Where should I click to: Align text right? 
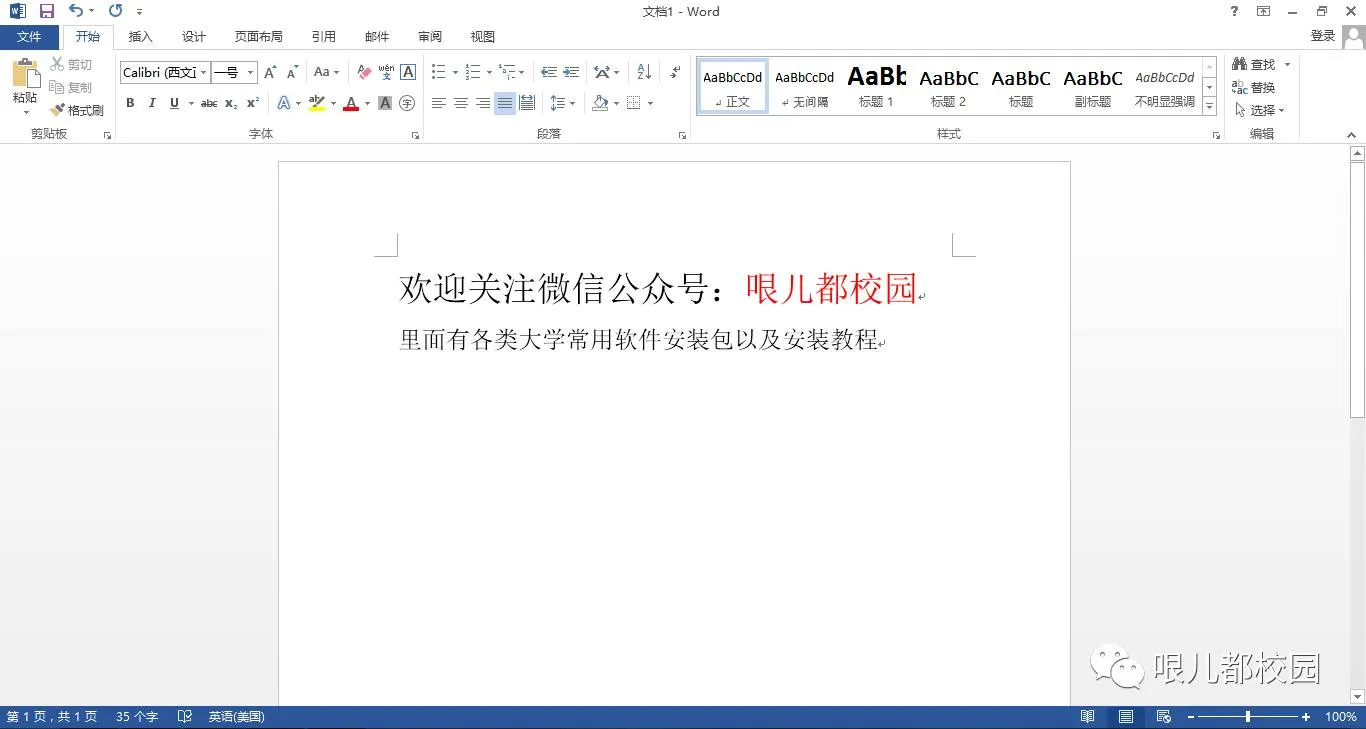click(483, 103)
